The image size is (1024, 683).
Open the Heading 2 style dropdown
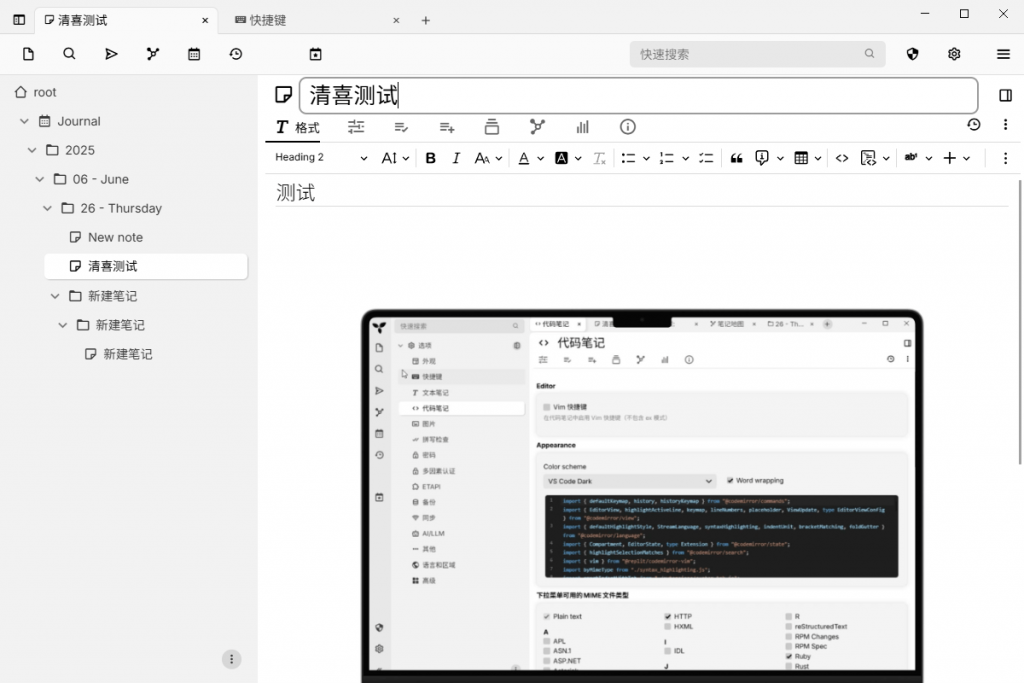[x=321, y=158]
